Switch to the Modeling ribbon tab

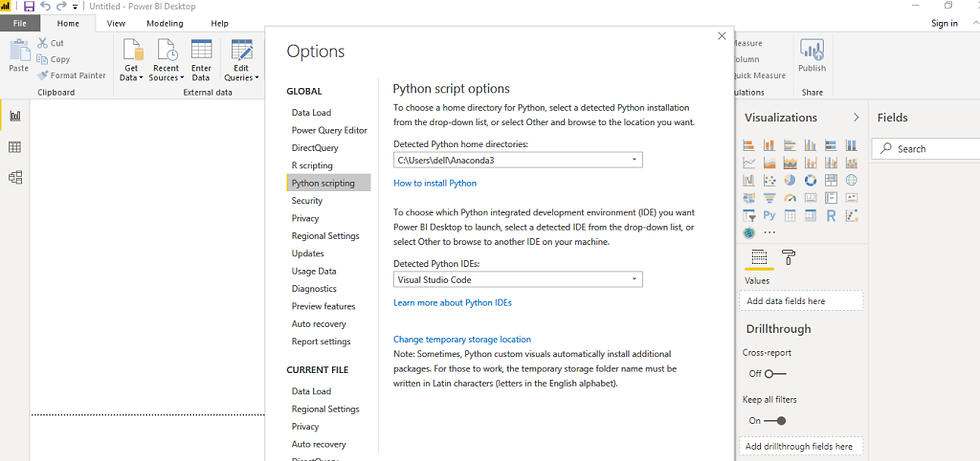pyautogui.click(x=165, y=23)
